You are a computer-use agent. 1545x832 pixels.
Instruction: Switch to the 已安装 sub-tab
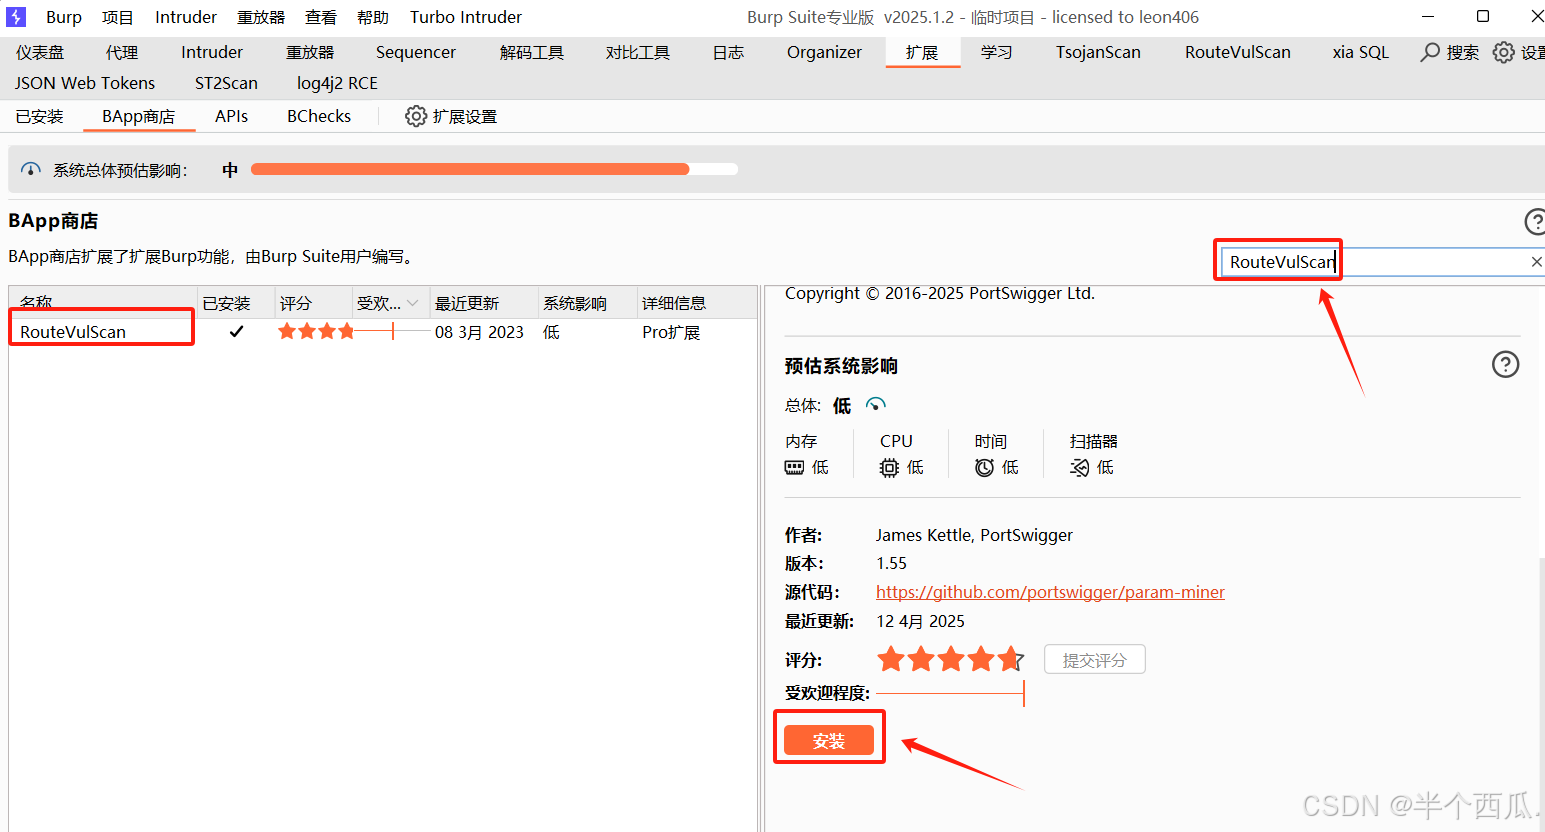point(40,116)
